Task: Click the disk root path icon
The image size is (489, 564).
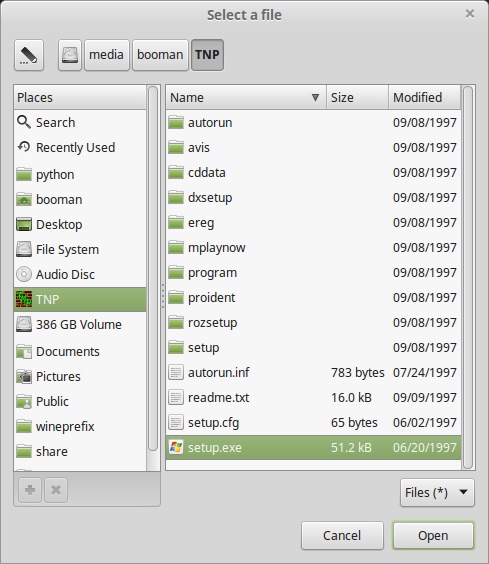Action: pyautogui.click(x=70, y=55)
